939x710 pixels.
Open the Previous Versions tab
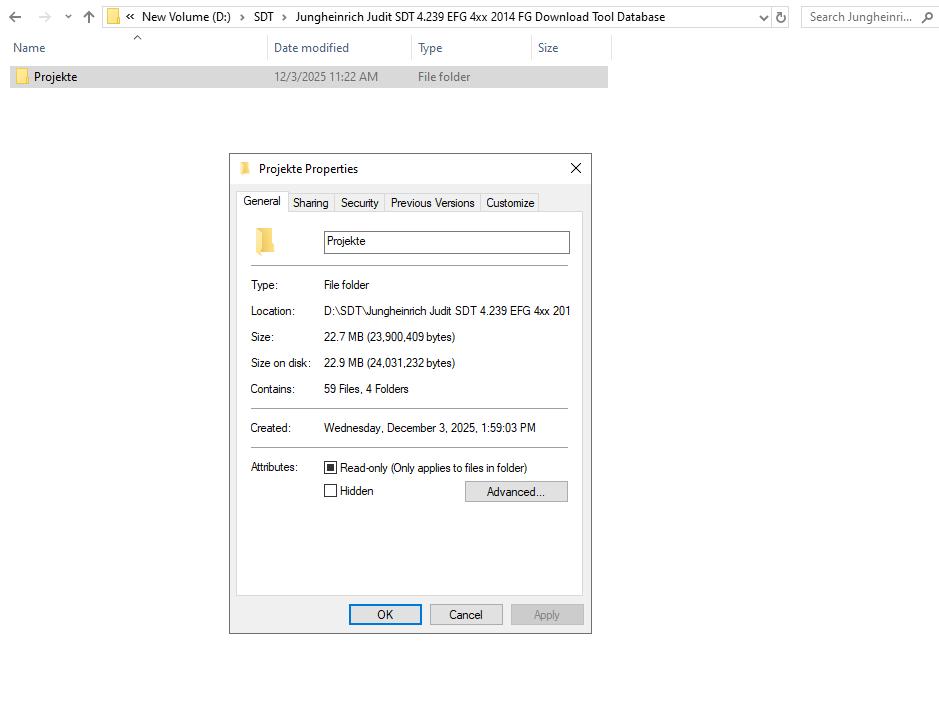pos(432,203)
